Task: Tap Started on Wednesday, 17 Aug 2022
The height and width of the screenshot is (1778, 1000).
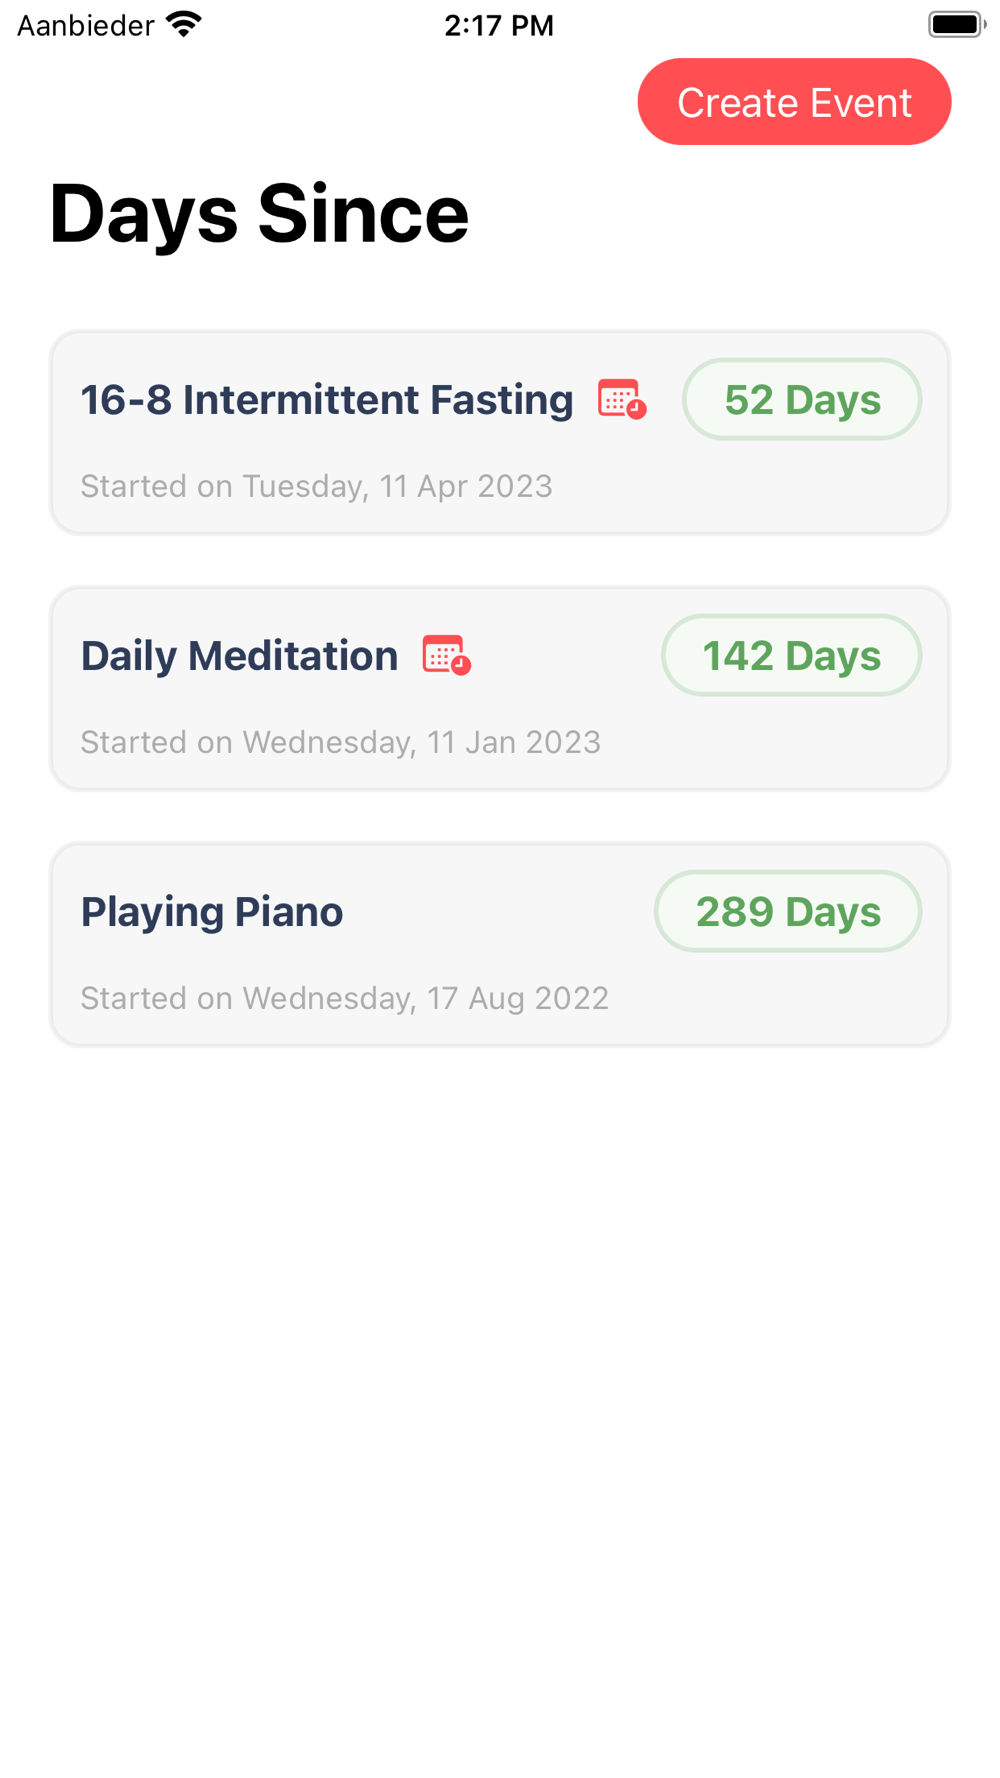Action: pyautogui.click(x=344, y=998)
